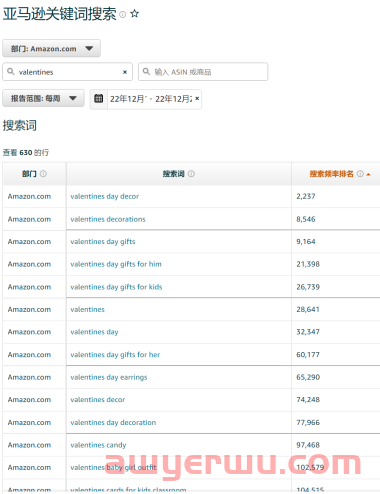Open 'valentines decorations' search term
This screenshot has width=380, height=494.
pos(108,219)
